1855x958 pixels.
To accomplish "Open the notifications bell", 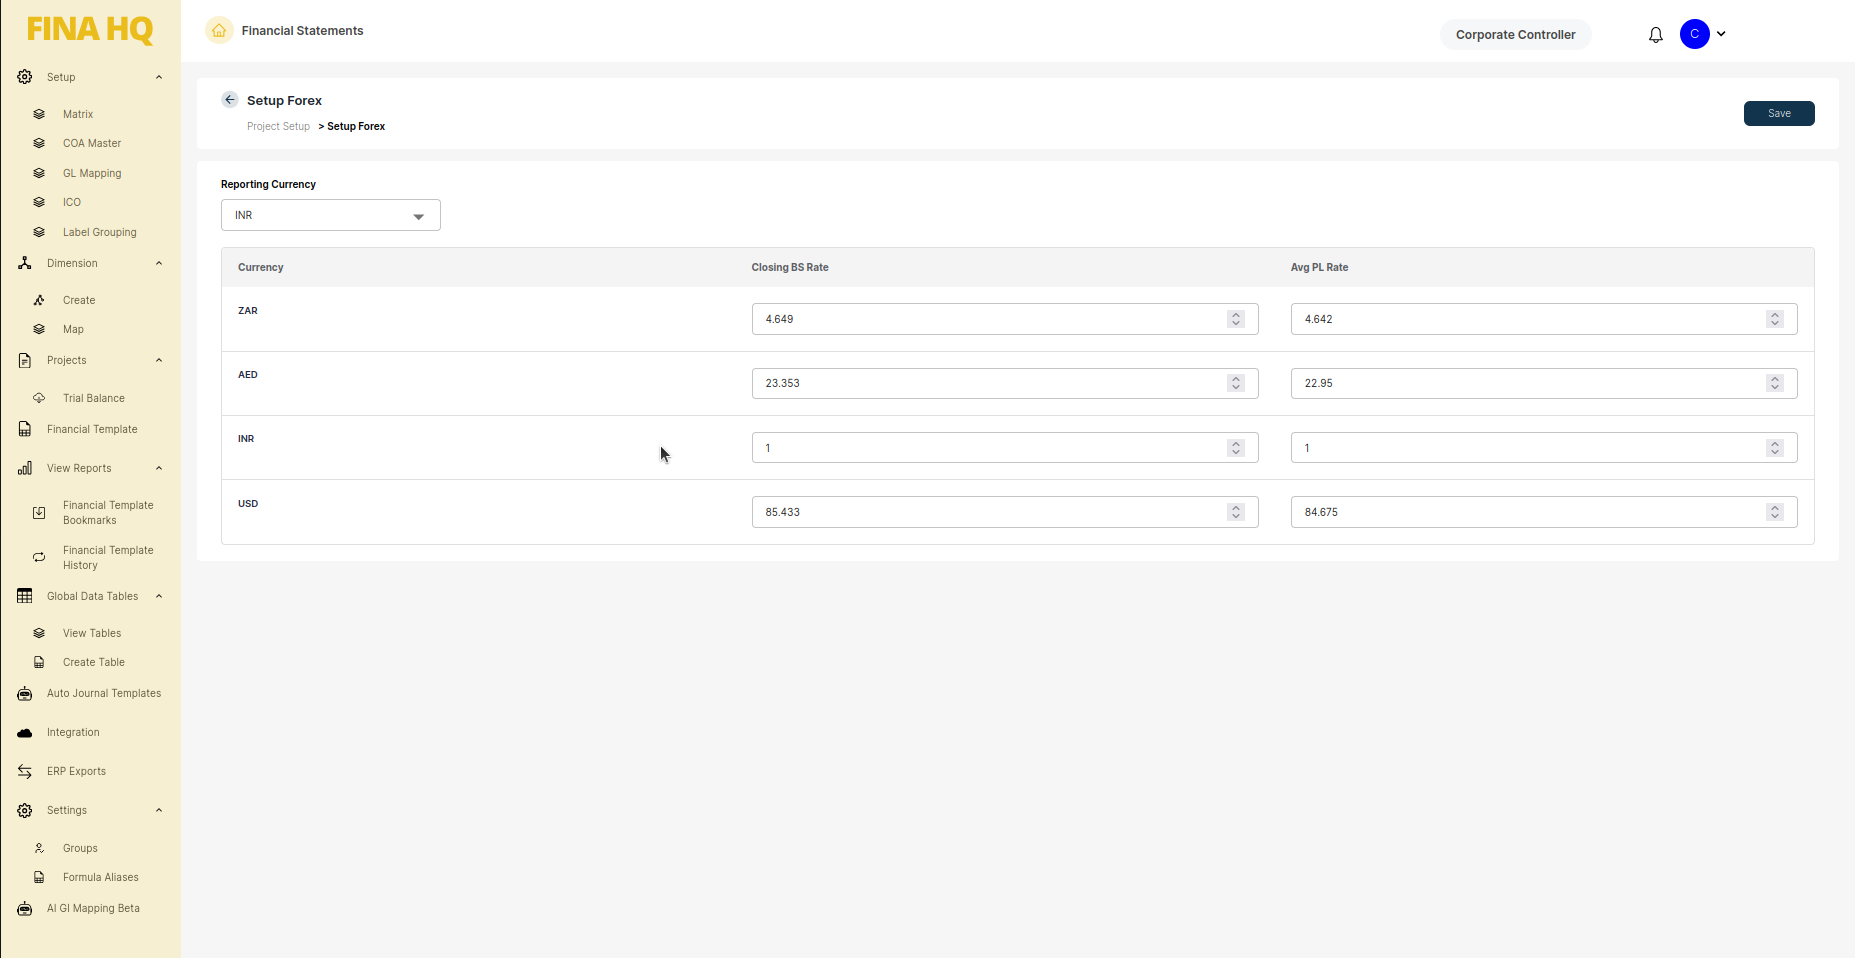I will point(1655,35).
